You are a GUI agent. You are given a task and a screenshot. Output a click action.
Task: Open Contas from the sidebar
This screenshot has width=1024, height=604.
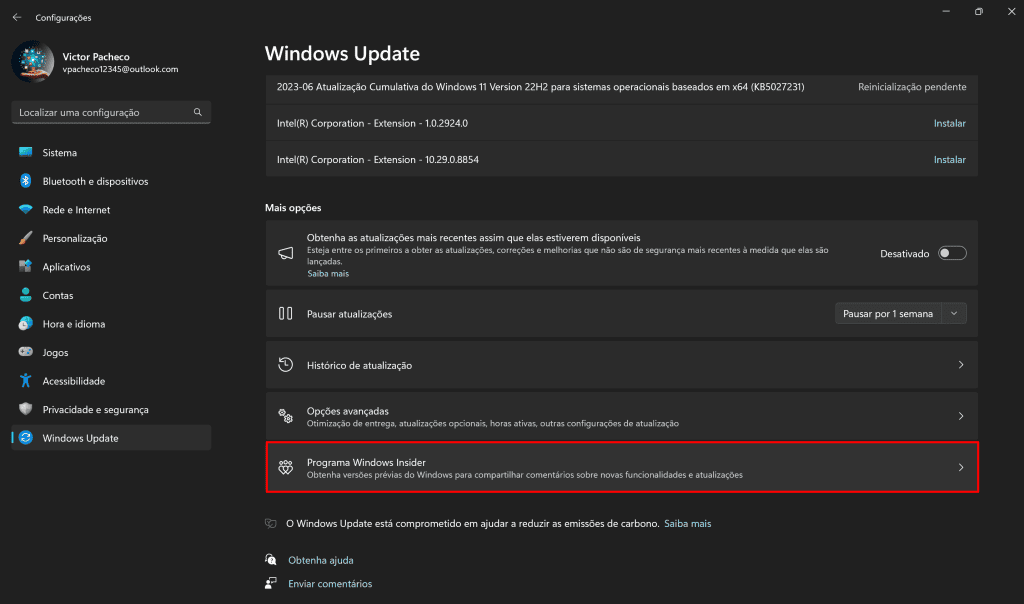pos(60,295)
